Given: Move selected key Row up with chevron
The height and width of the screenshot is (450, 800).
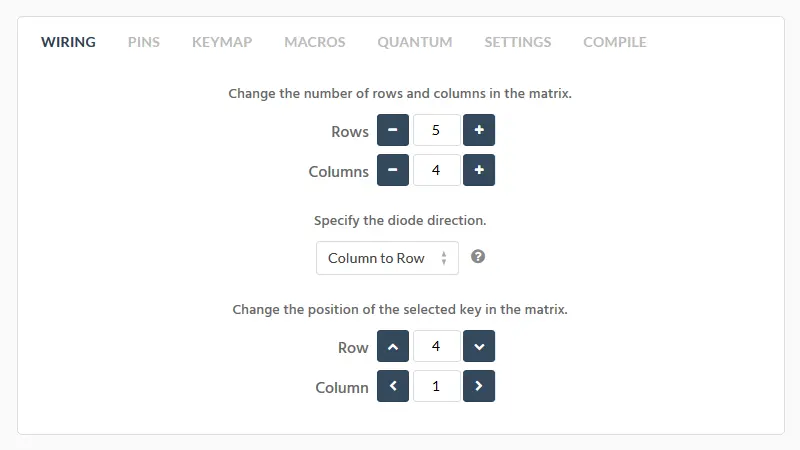Looking at the screenshot, I should [x=393, y=346].
